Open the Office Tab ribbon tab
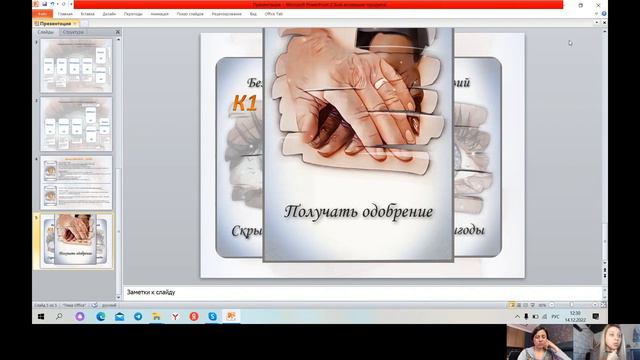640x360 pixels. 273,14
